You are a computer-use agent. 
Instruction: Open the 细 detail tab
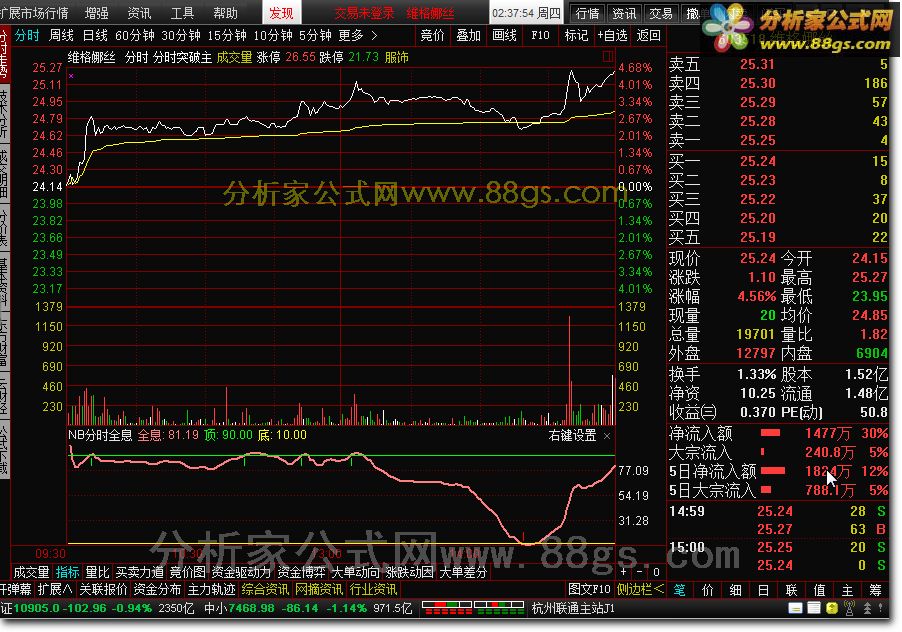coord(735,590)
